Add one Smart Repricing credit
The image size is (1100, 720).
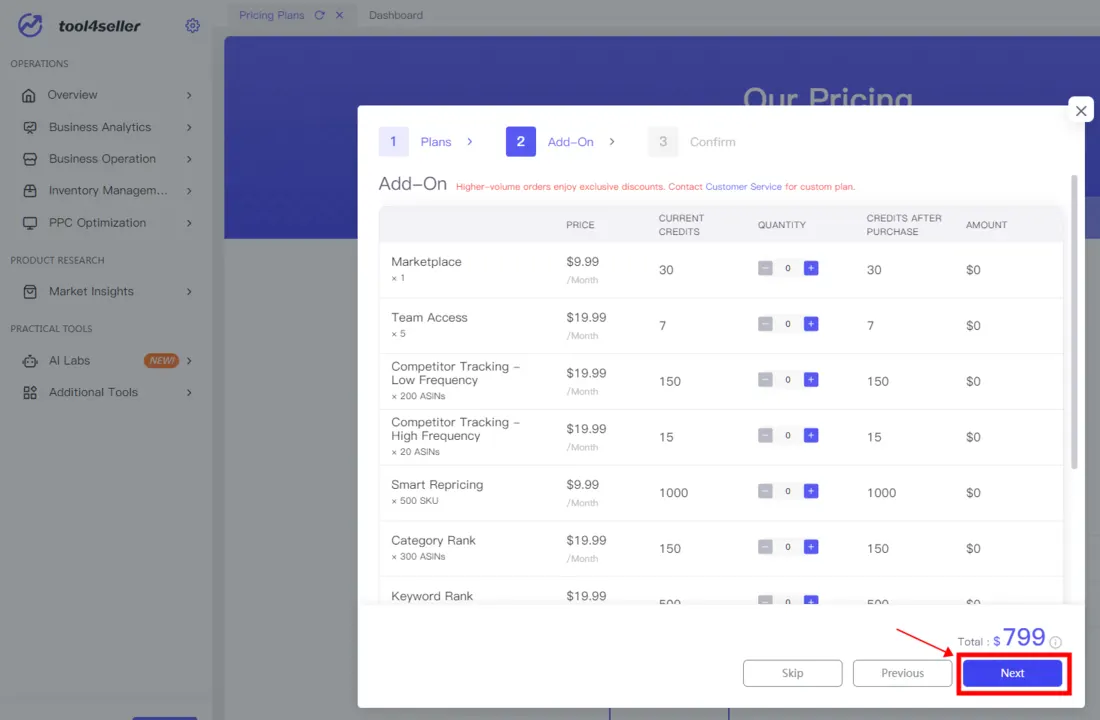pos(810,491)
